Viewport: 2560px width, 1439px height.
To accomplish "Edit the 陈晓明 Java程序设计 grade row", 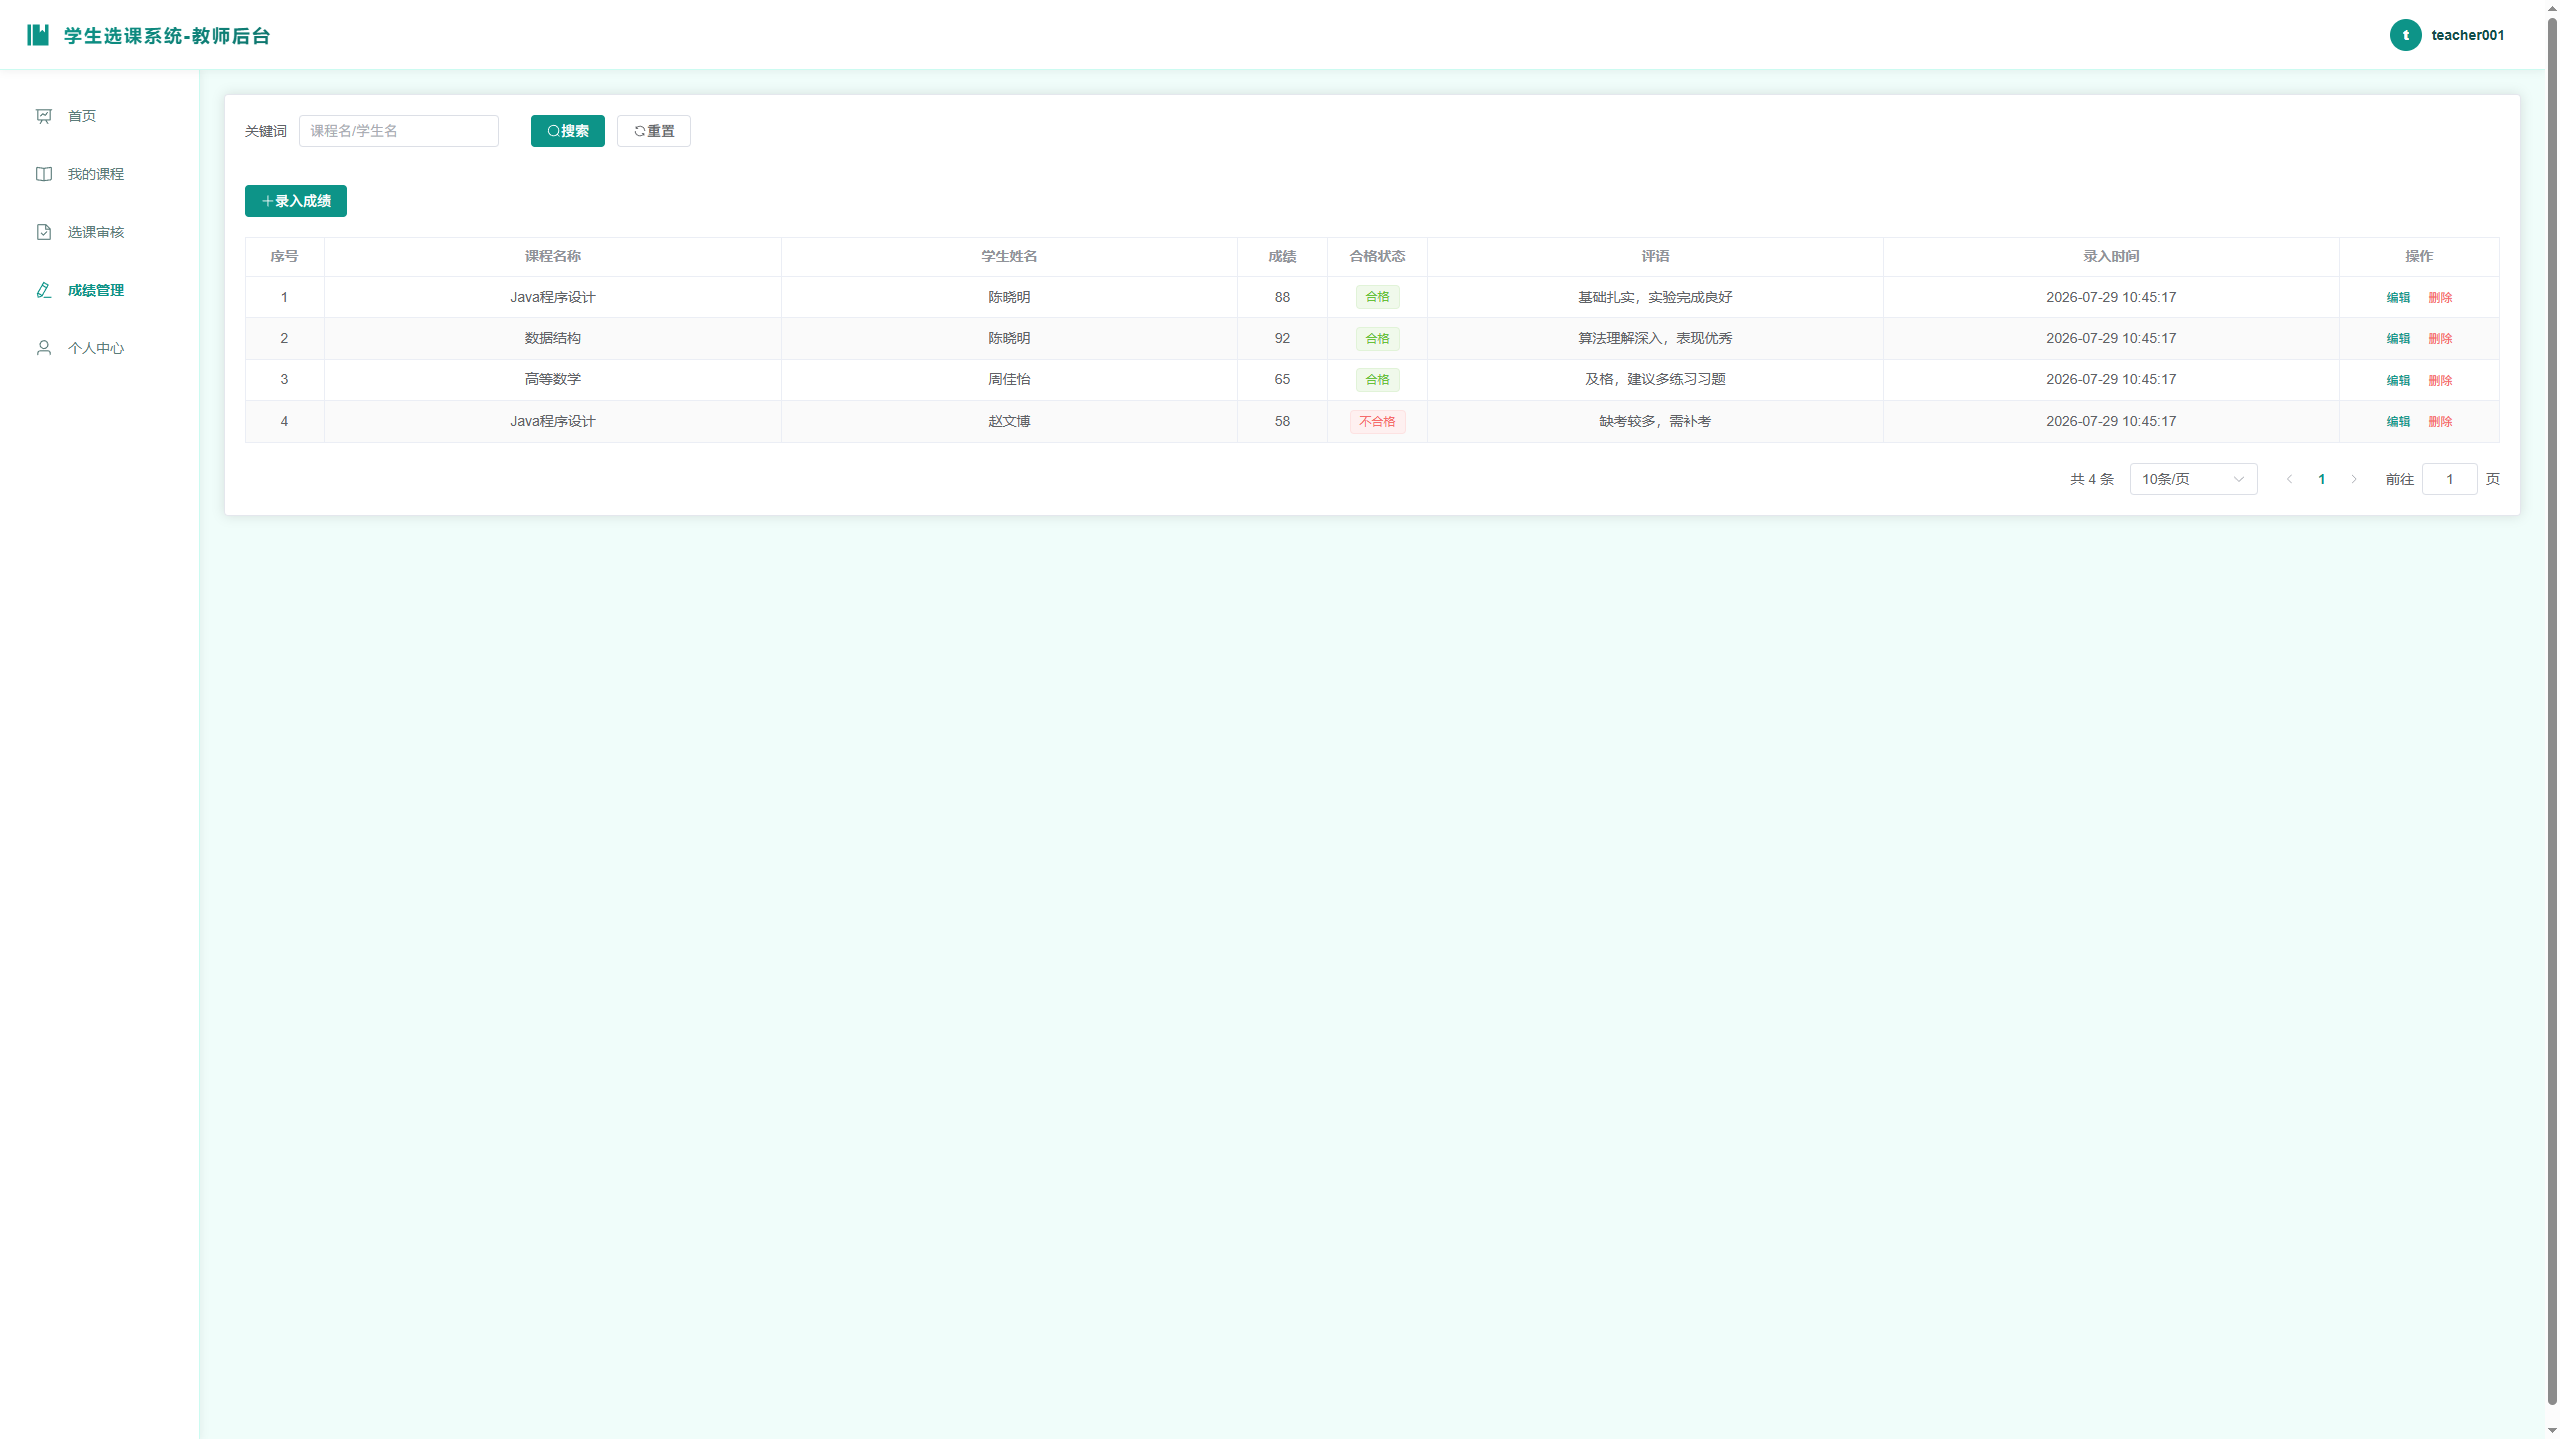I will click(x=2398, y=297).
